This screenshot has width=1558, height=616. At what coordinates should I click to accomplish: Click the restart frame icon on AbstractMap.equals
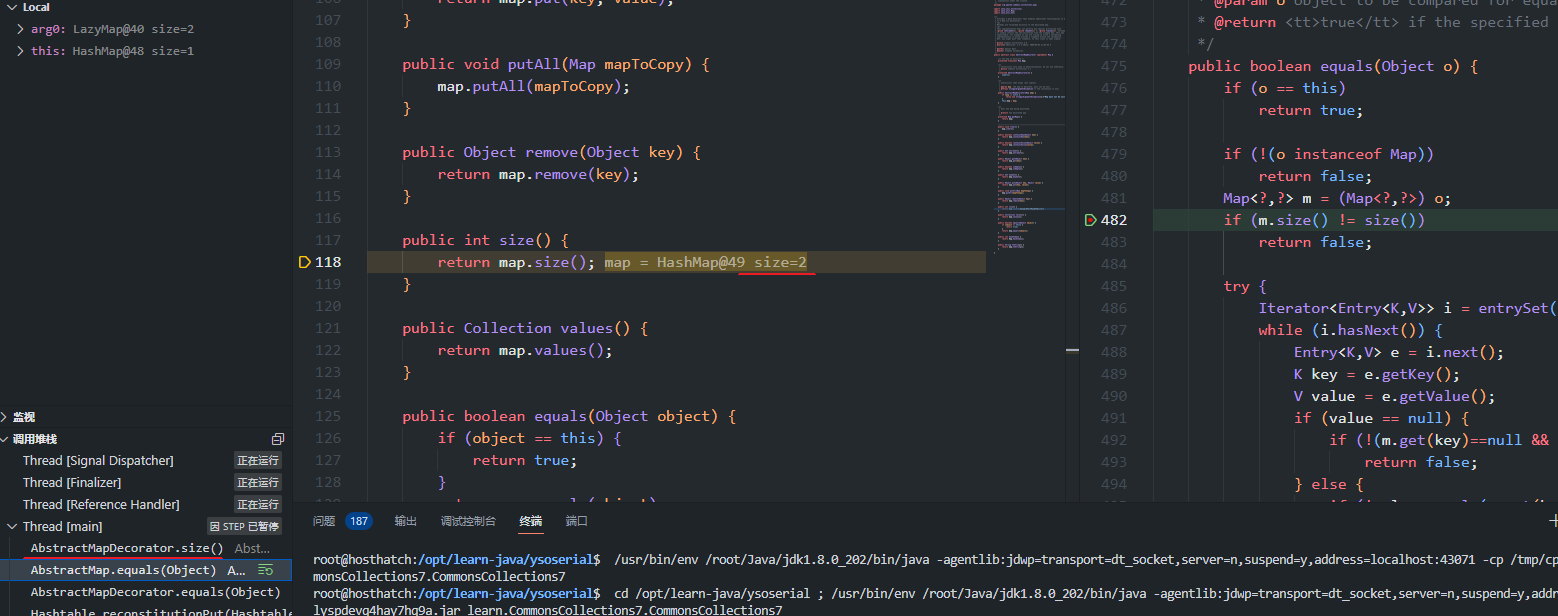click(x=265, y=570)
